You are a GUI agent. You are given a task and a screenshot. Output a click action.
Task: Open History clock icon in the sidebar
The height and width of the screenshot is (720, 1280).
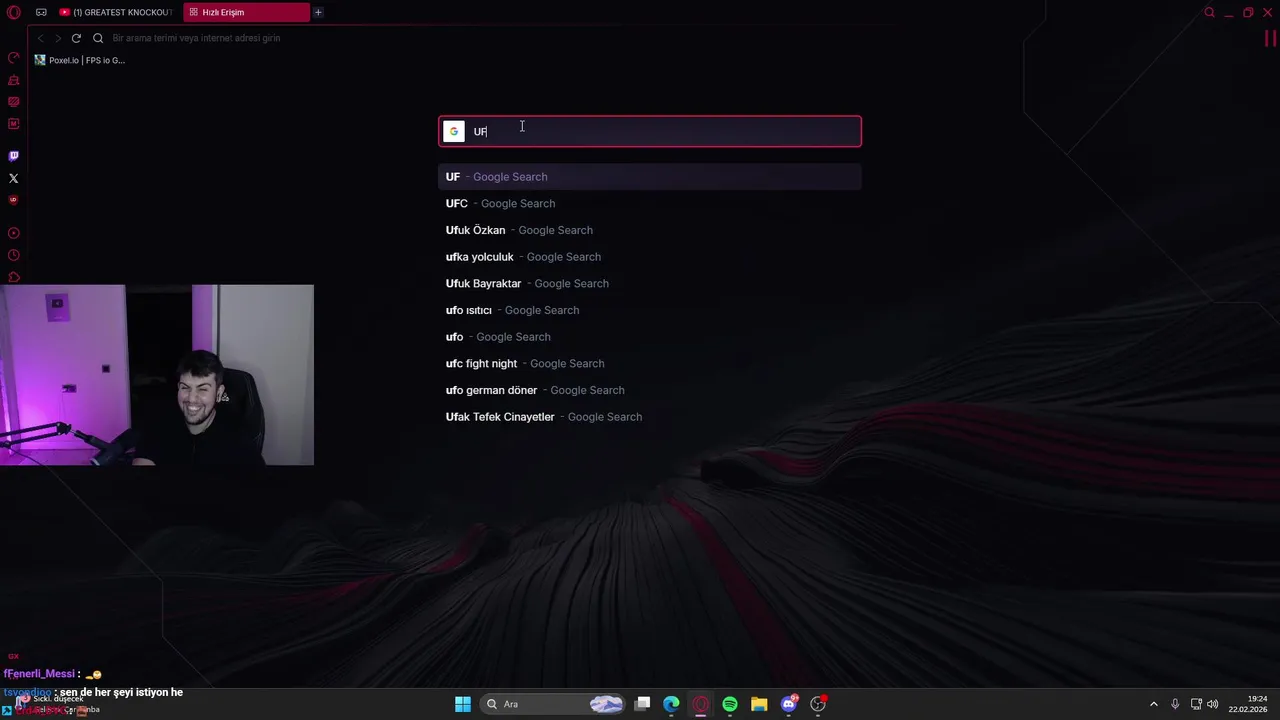point(13,255)
